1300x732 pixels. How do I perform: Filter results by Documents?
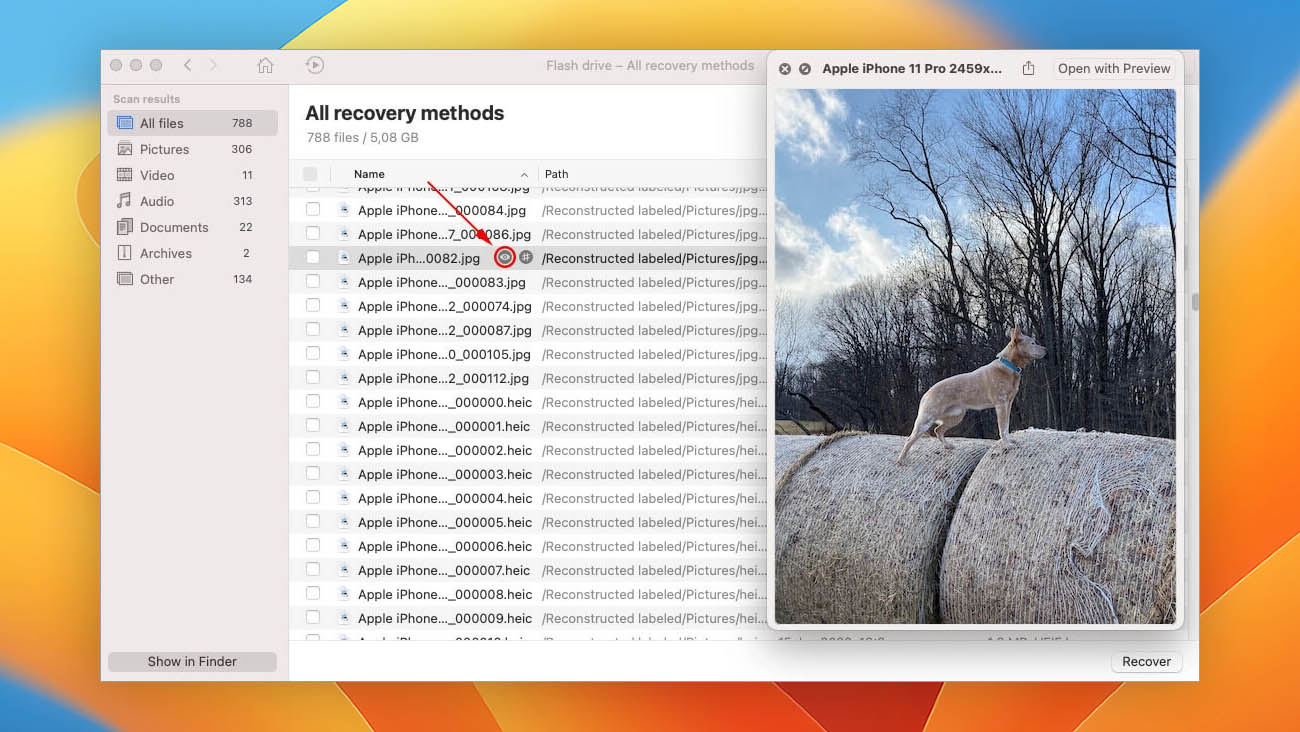coord(192,227)
